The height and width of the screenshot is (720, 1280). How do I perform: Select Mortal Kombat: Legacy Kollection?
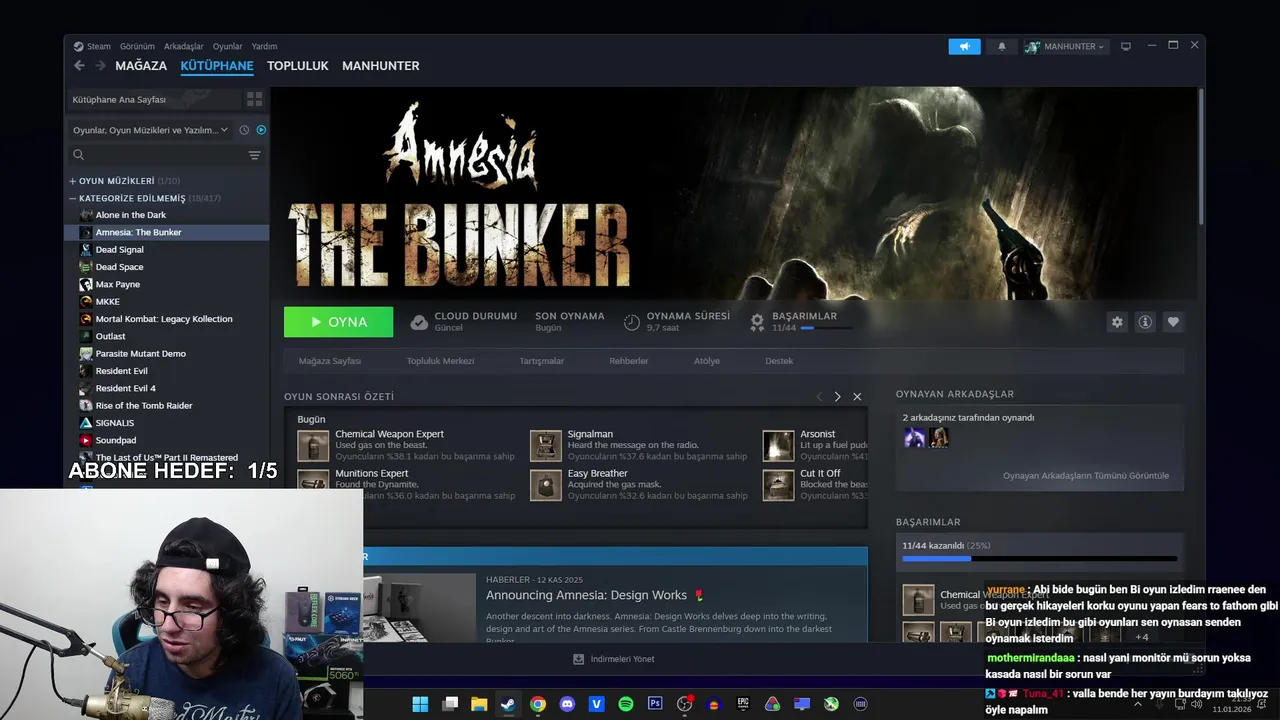[164, 319]
